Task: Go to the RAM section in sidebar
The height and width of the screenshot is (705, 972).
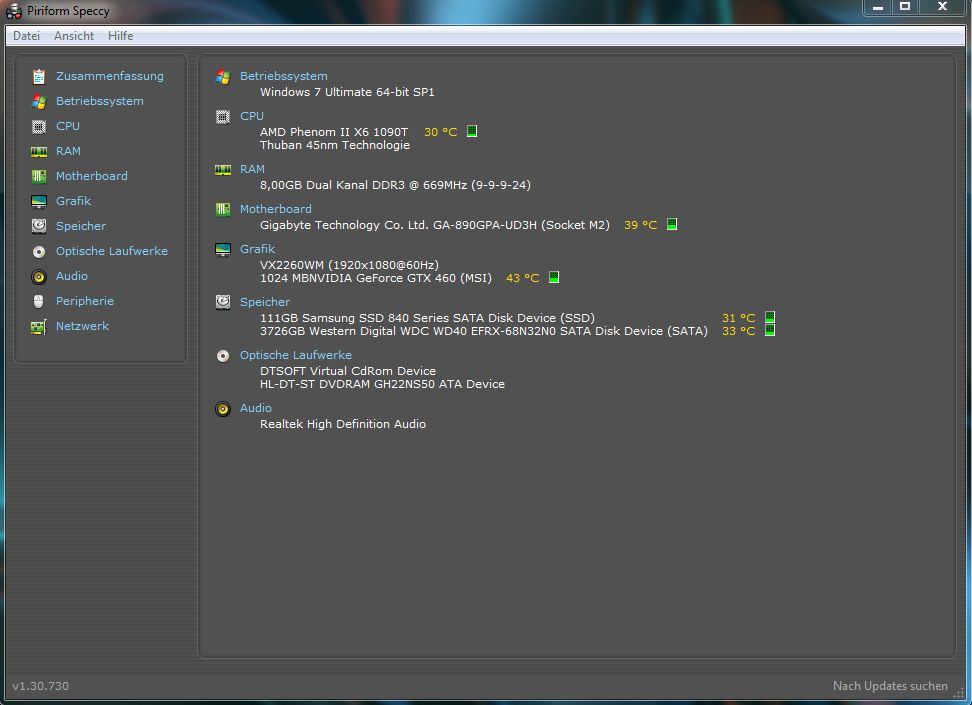Action: pos(68,151)
